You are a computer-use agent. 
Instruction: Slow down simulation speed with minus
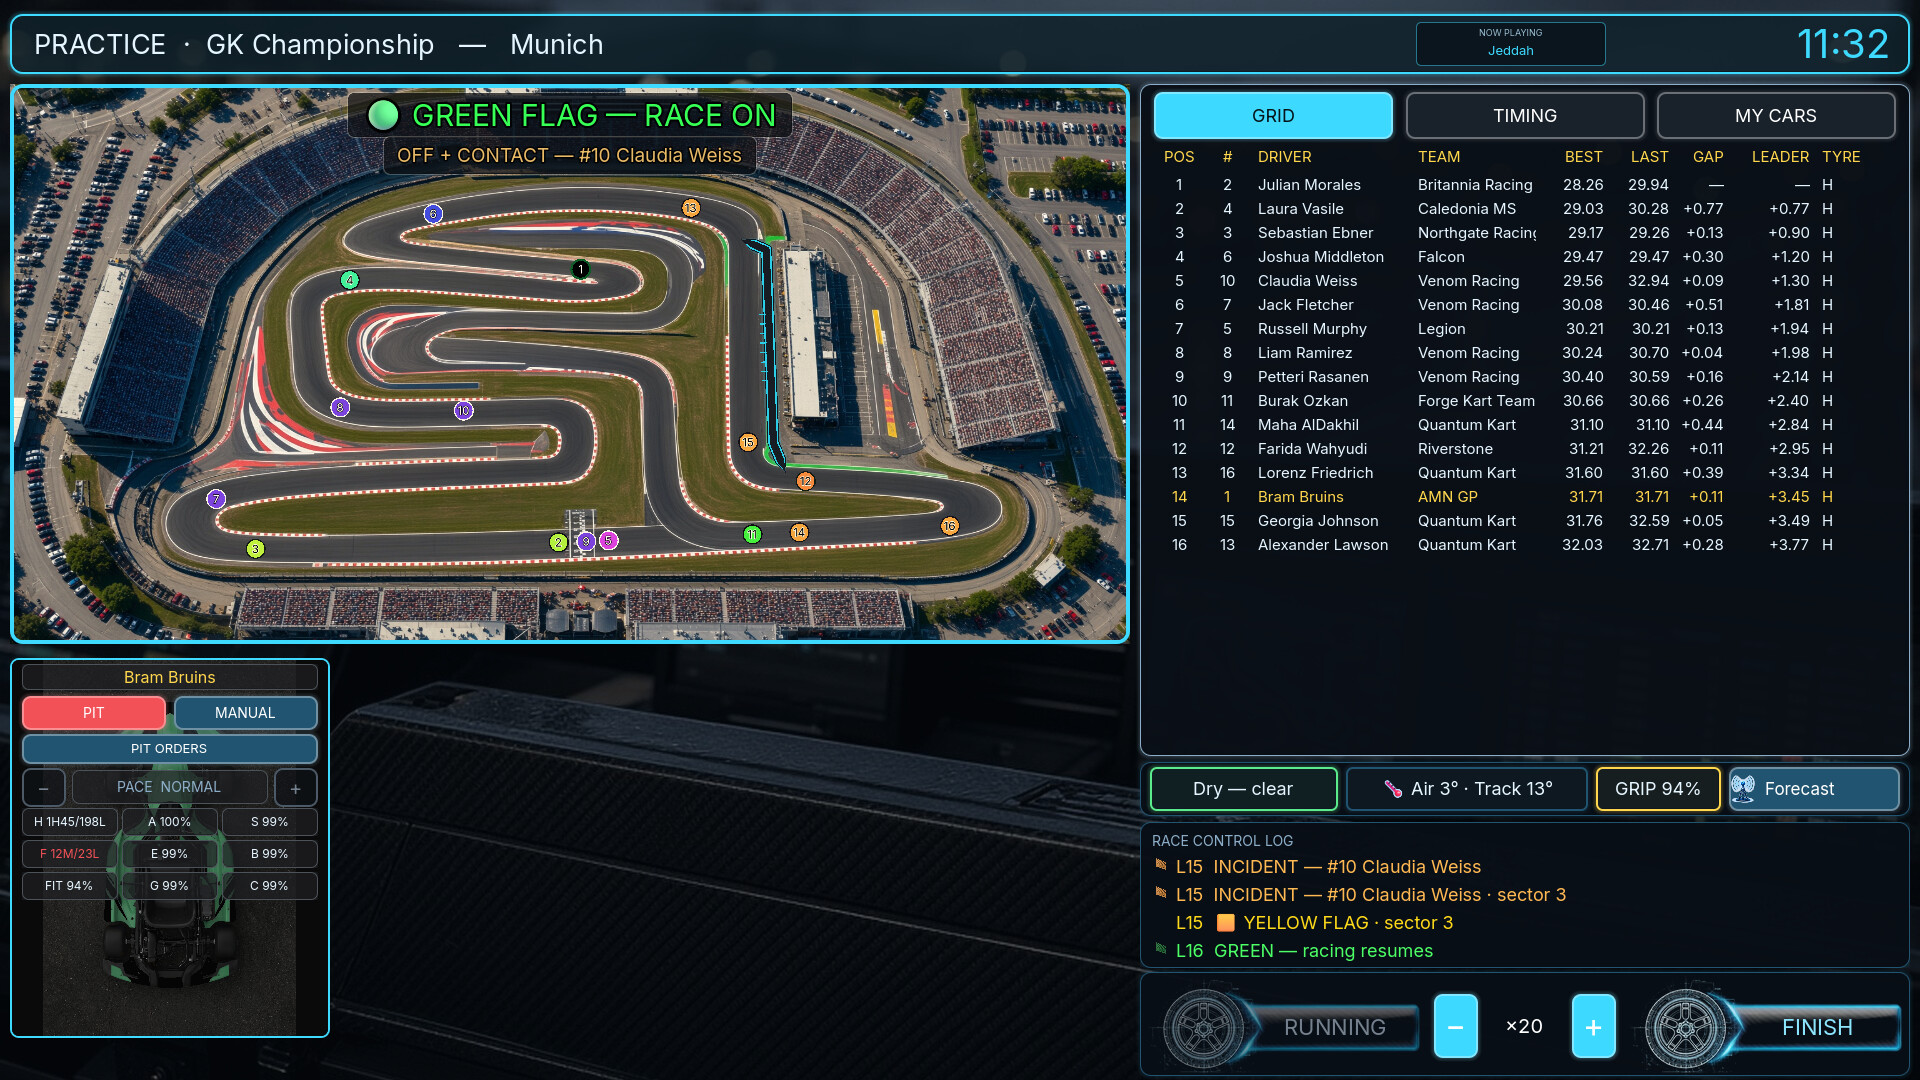point(1456,1026)
